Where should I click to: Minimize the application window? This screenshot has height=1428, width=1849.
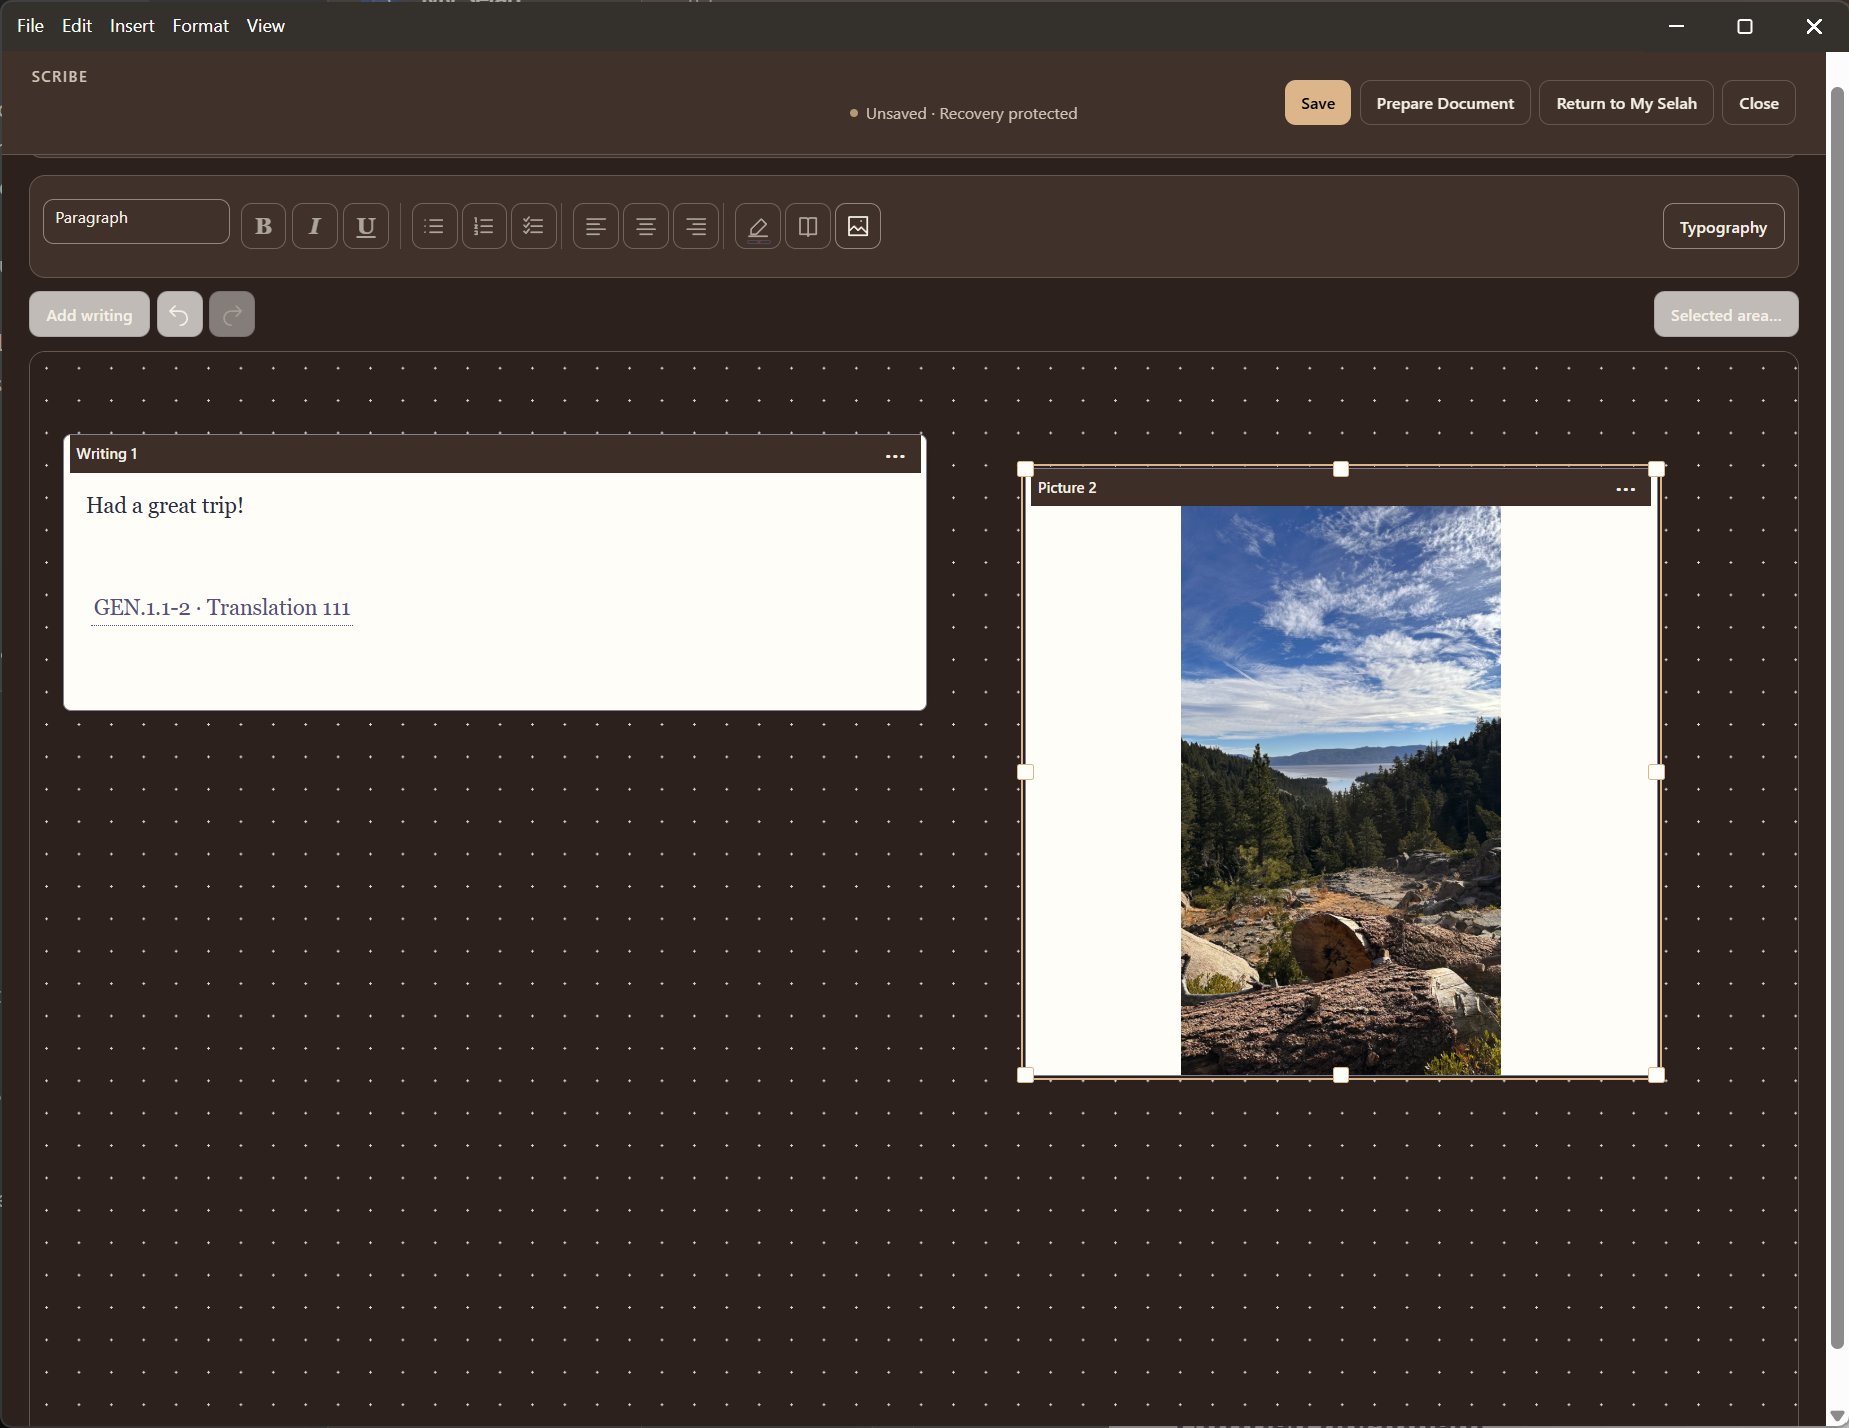coord(1677,26)
